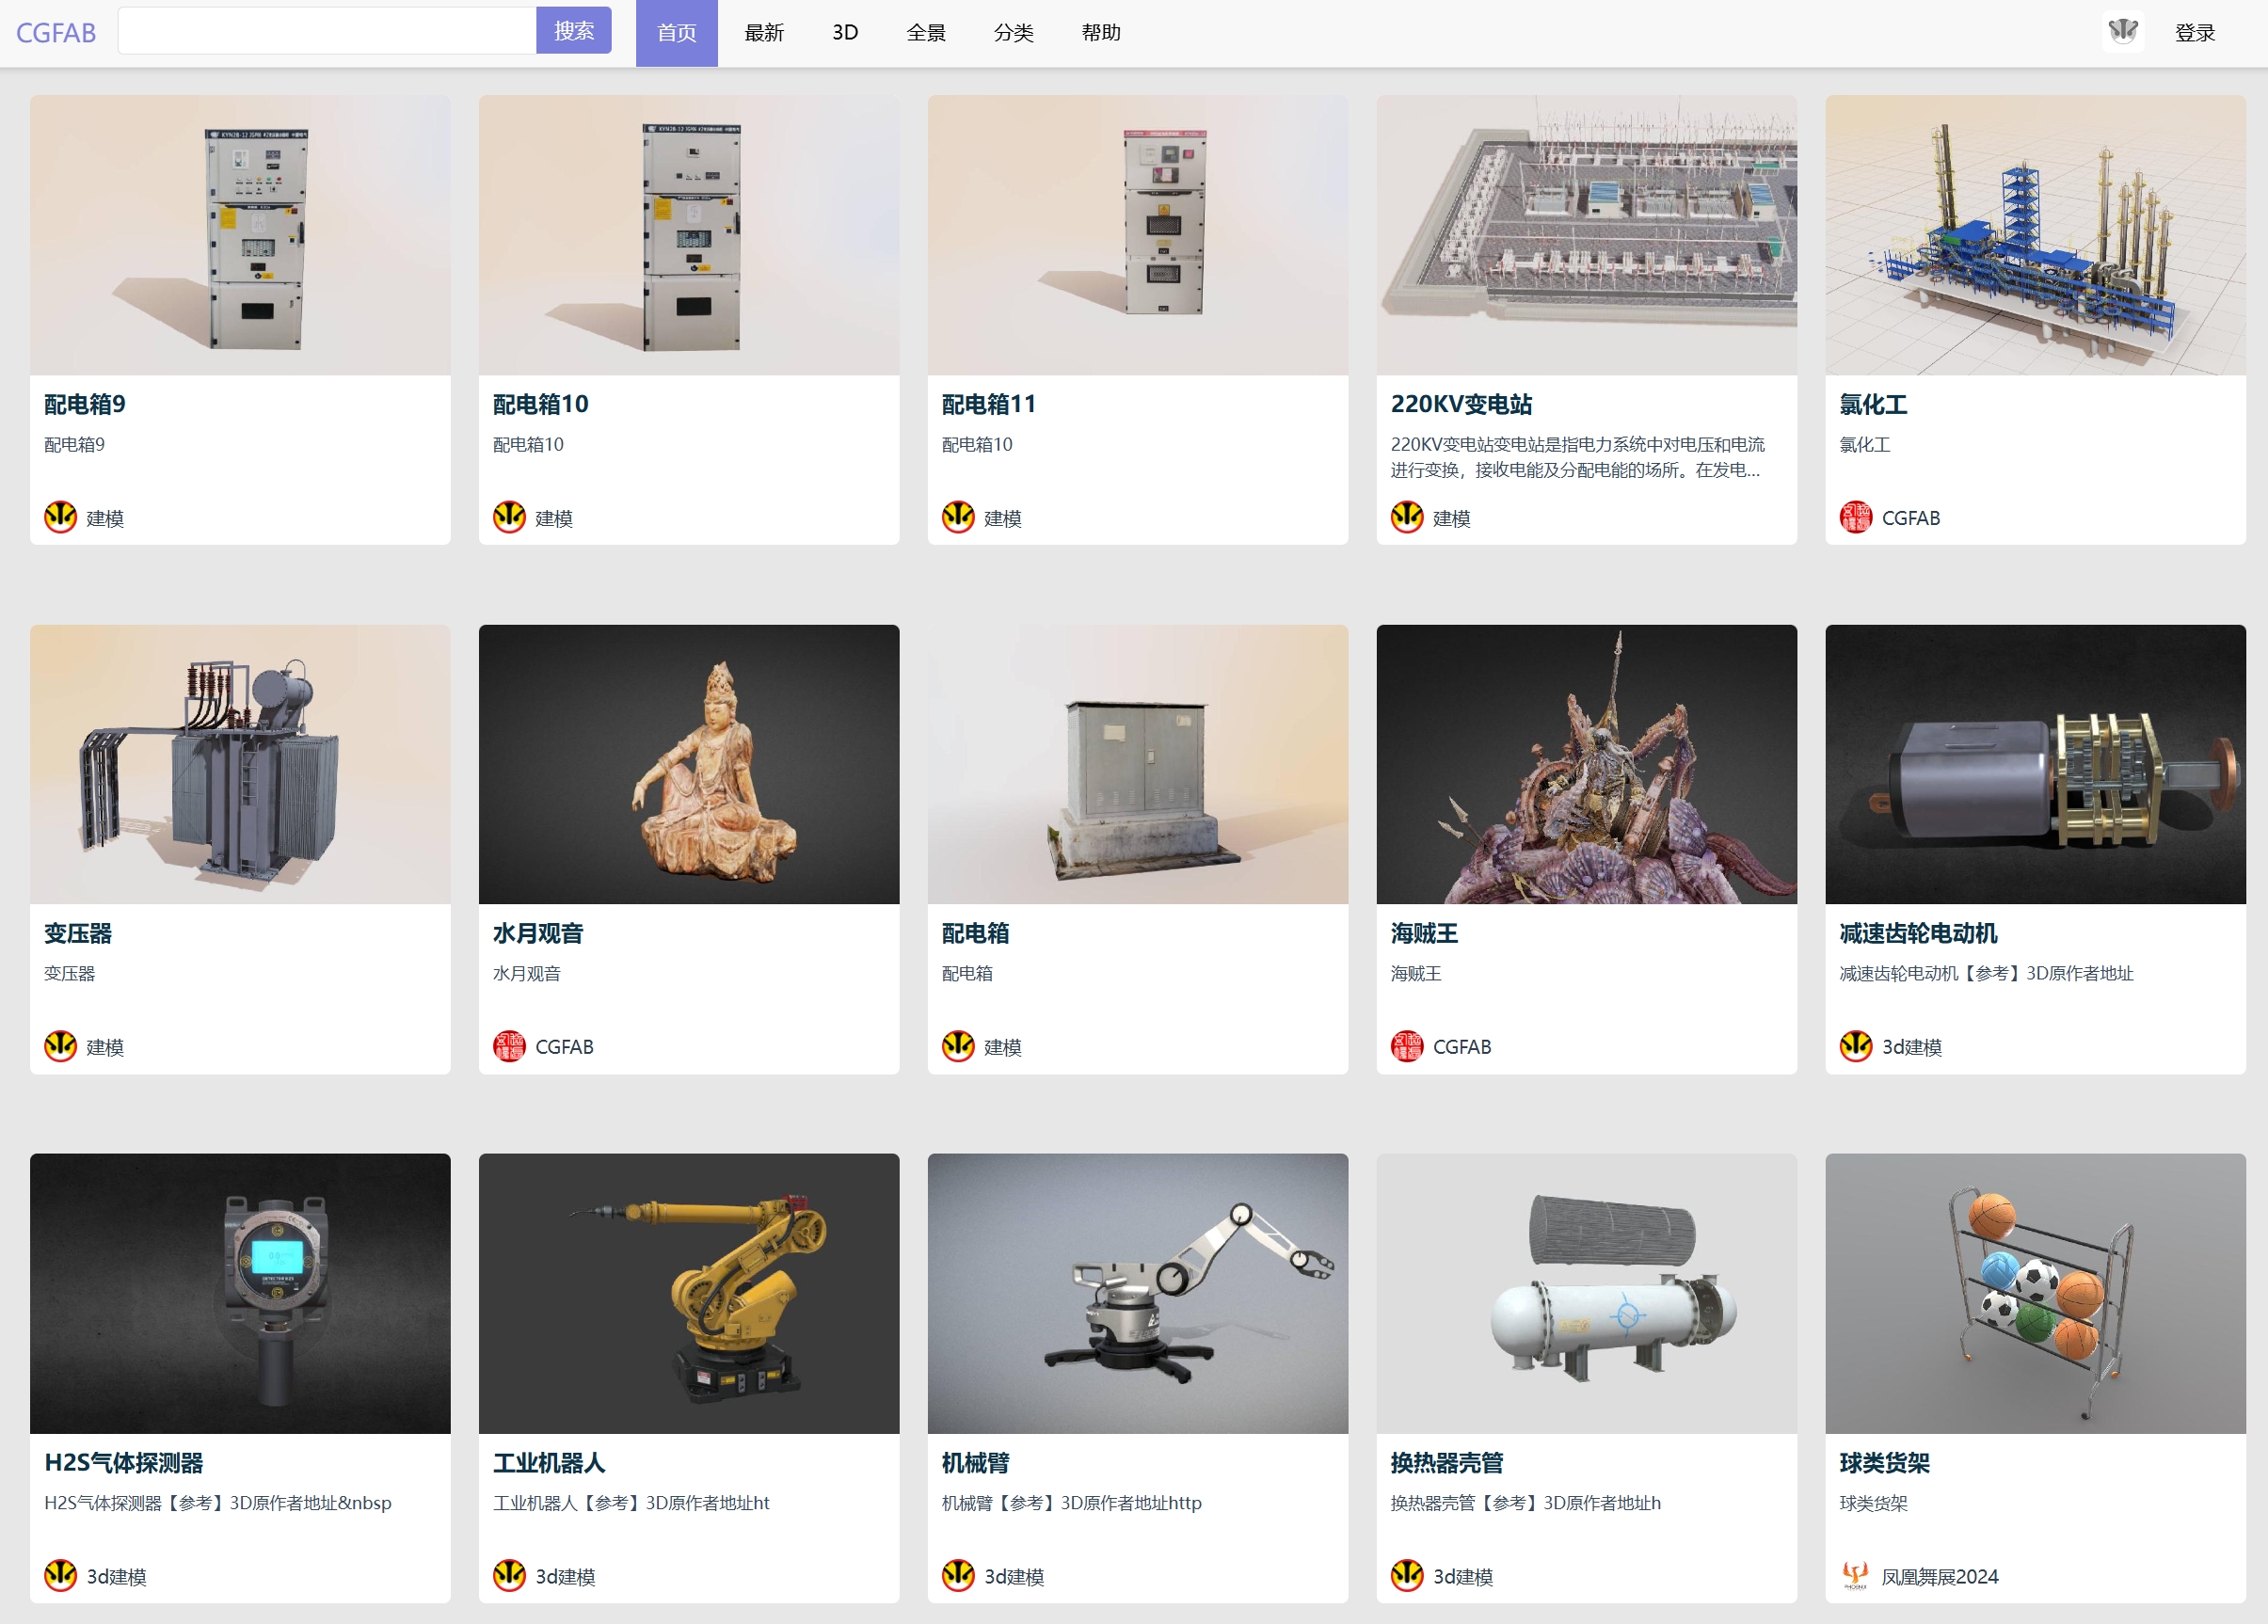The height and width of the screenshot is (1624, 2268).
Task: Open the 配电箱11 model thumbnail
Action: pyautogui.click(x=1138, y=235)
